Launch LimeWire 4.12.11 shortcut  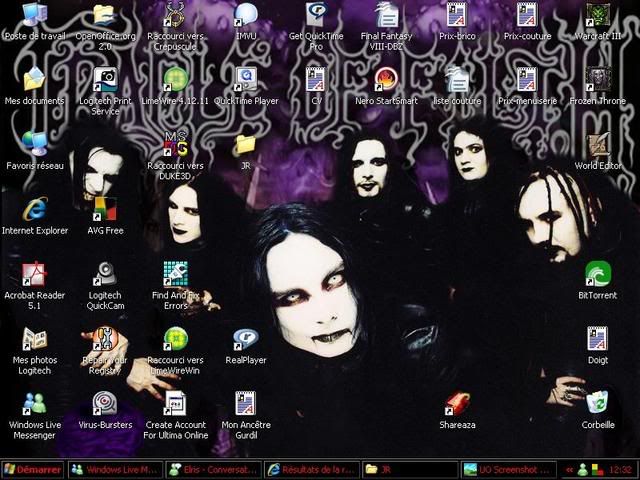[176, 80]
